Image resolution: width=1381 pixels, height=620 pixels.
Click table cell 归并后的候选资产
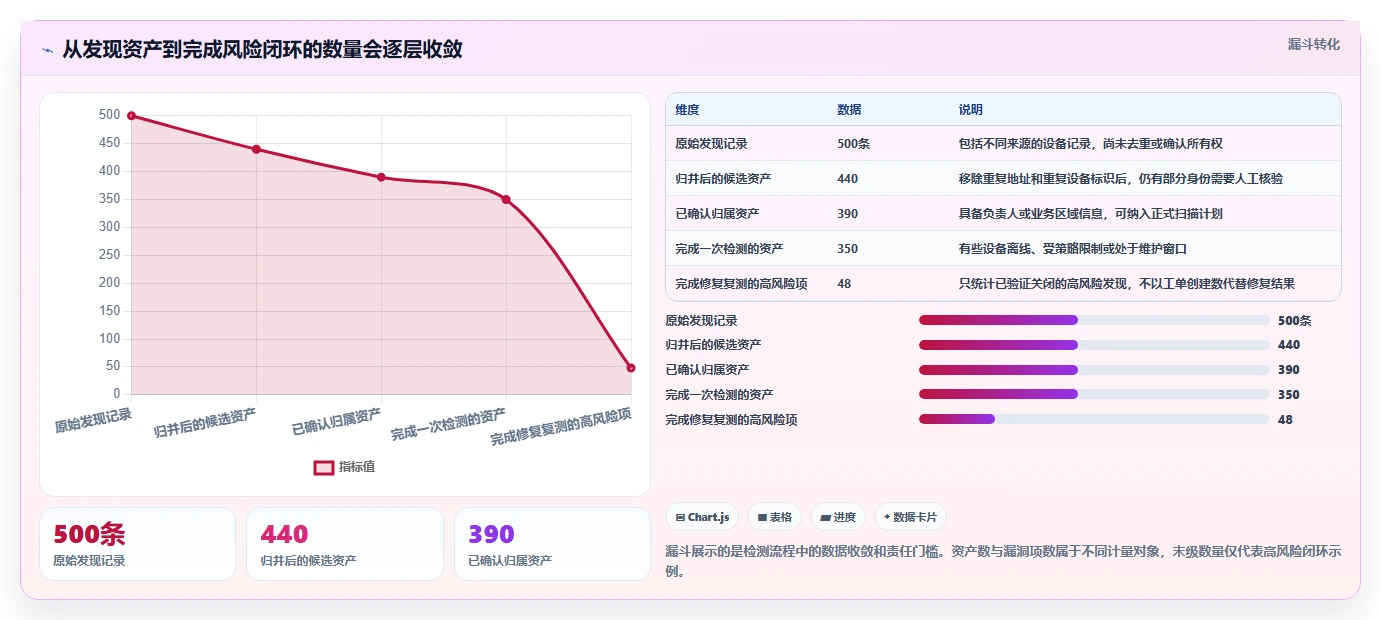723,179
